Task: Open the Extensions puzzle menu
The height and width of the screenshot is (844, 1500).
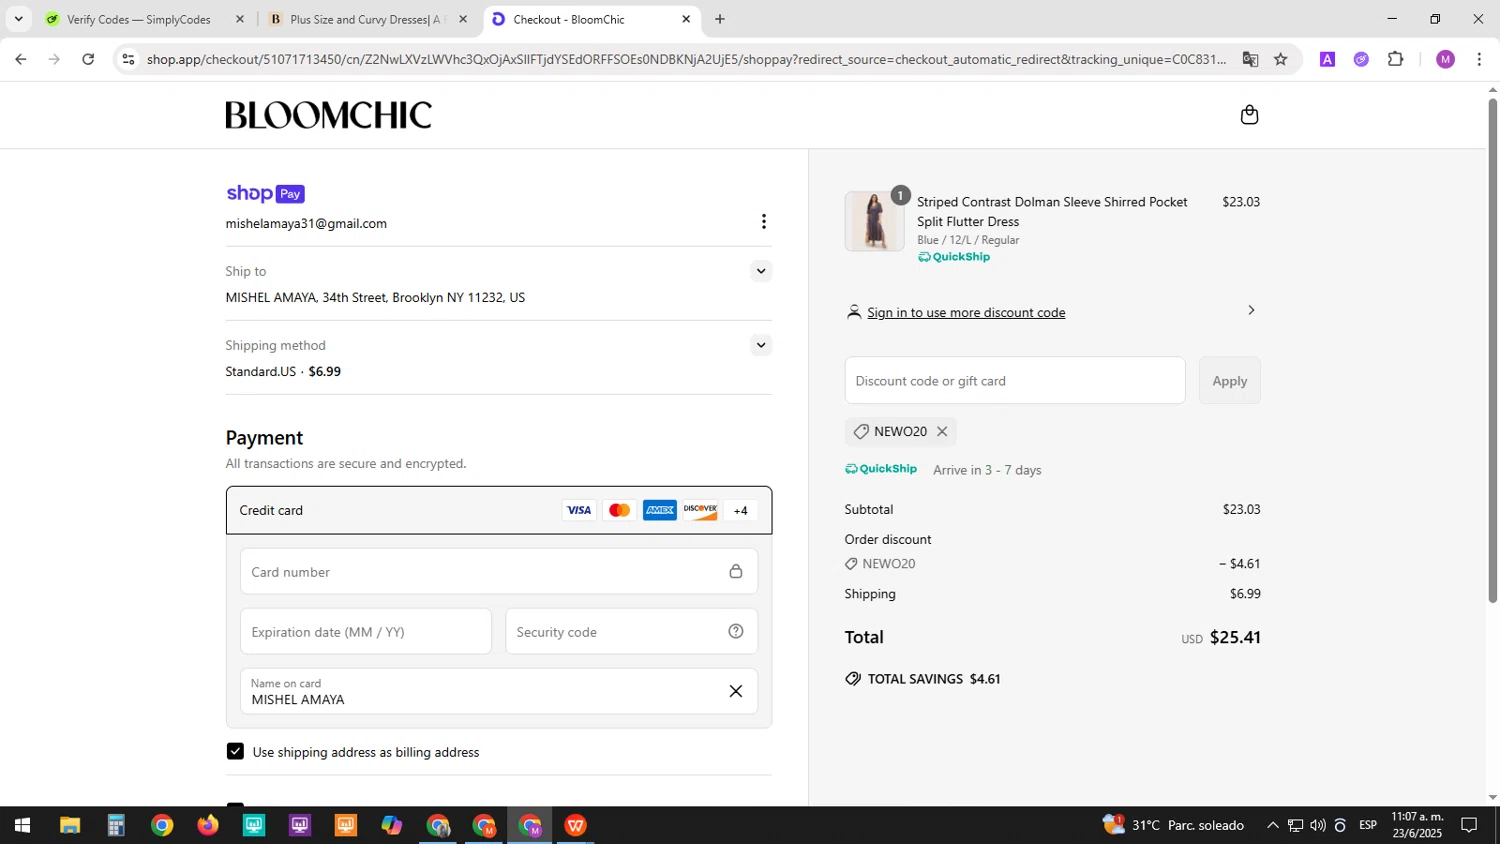Action: click(x=1396, y=59)
